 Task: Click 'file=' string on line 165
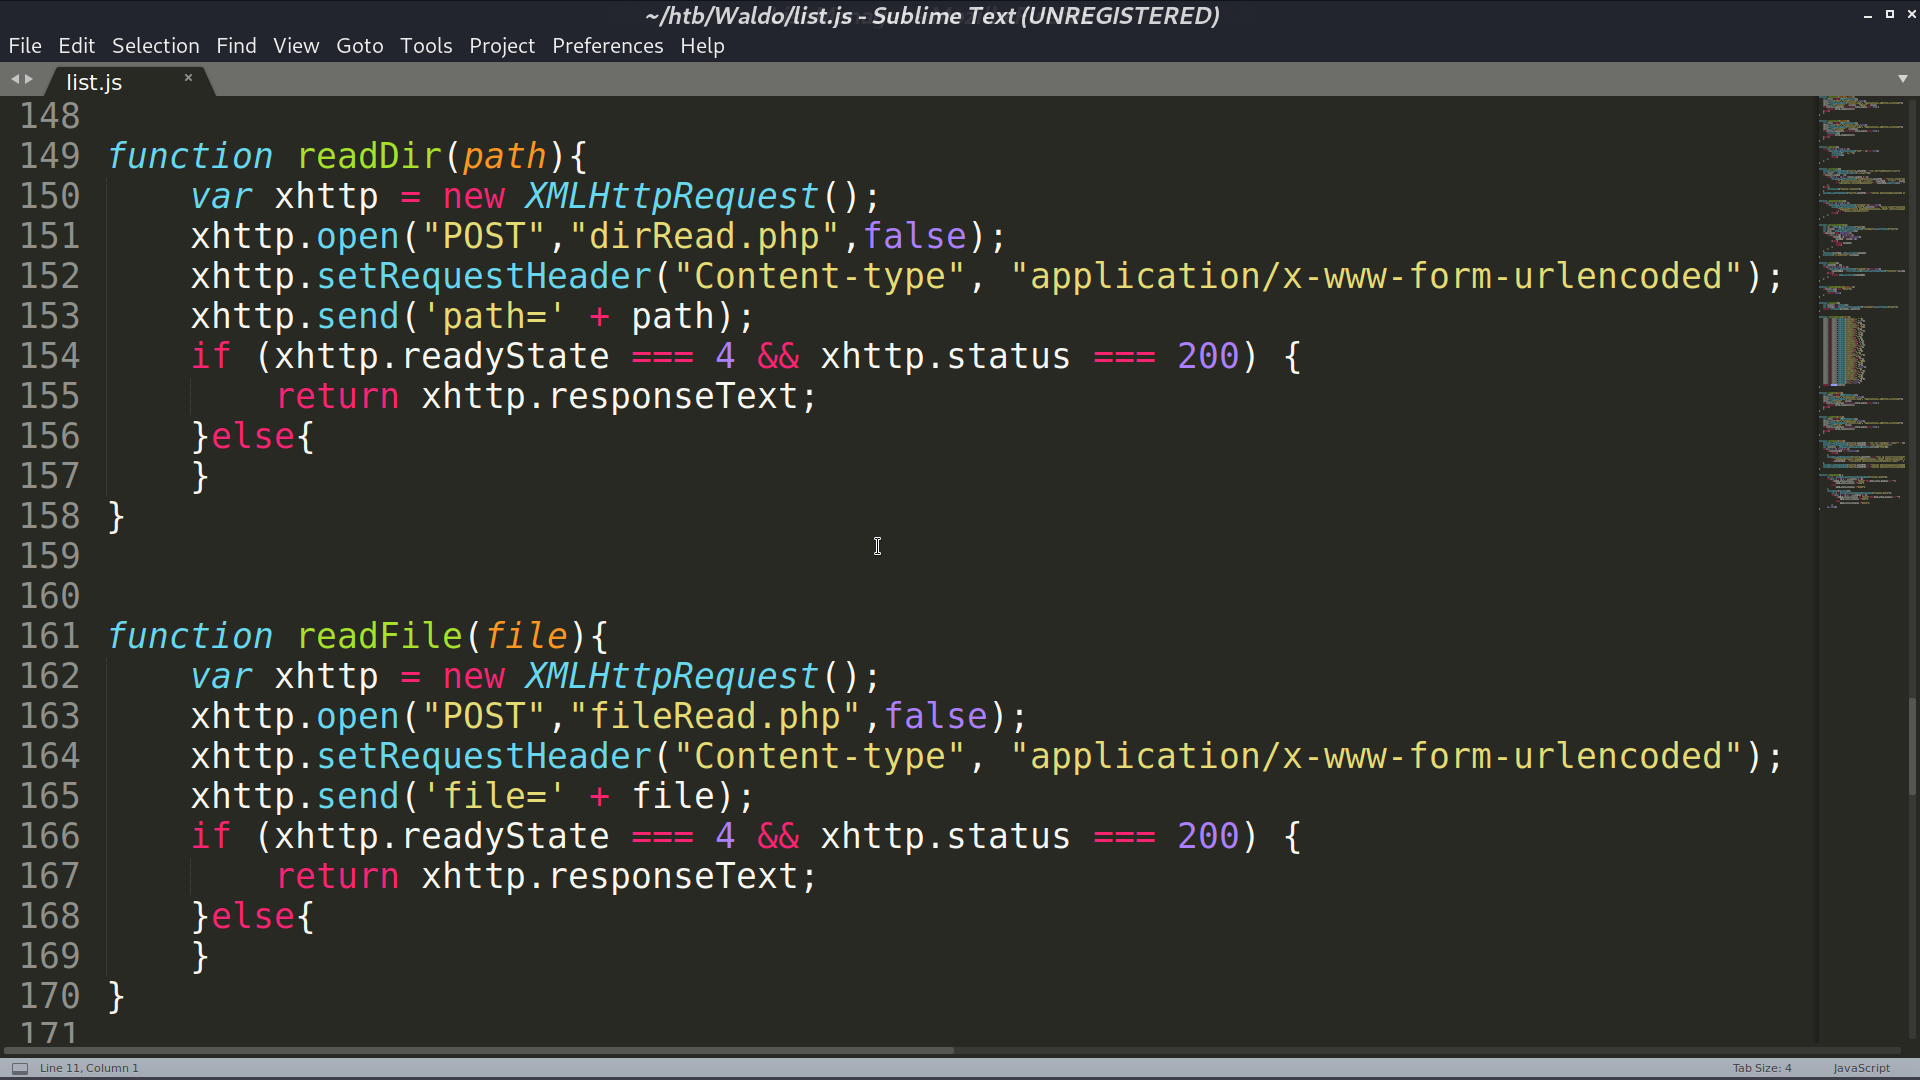pos(494,796)
